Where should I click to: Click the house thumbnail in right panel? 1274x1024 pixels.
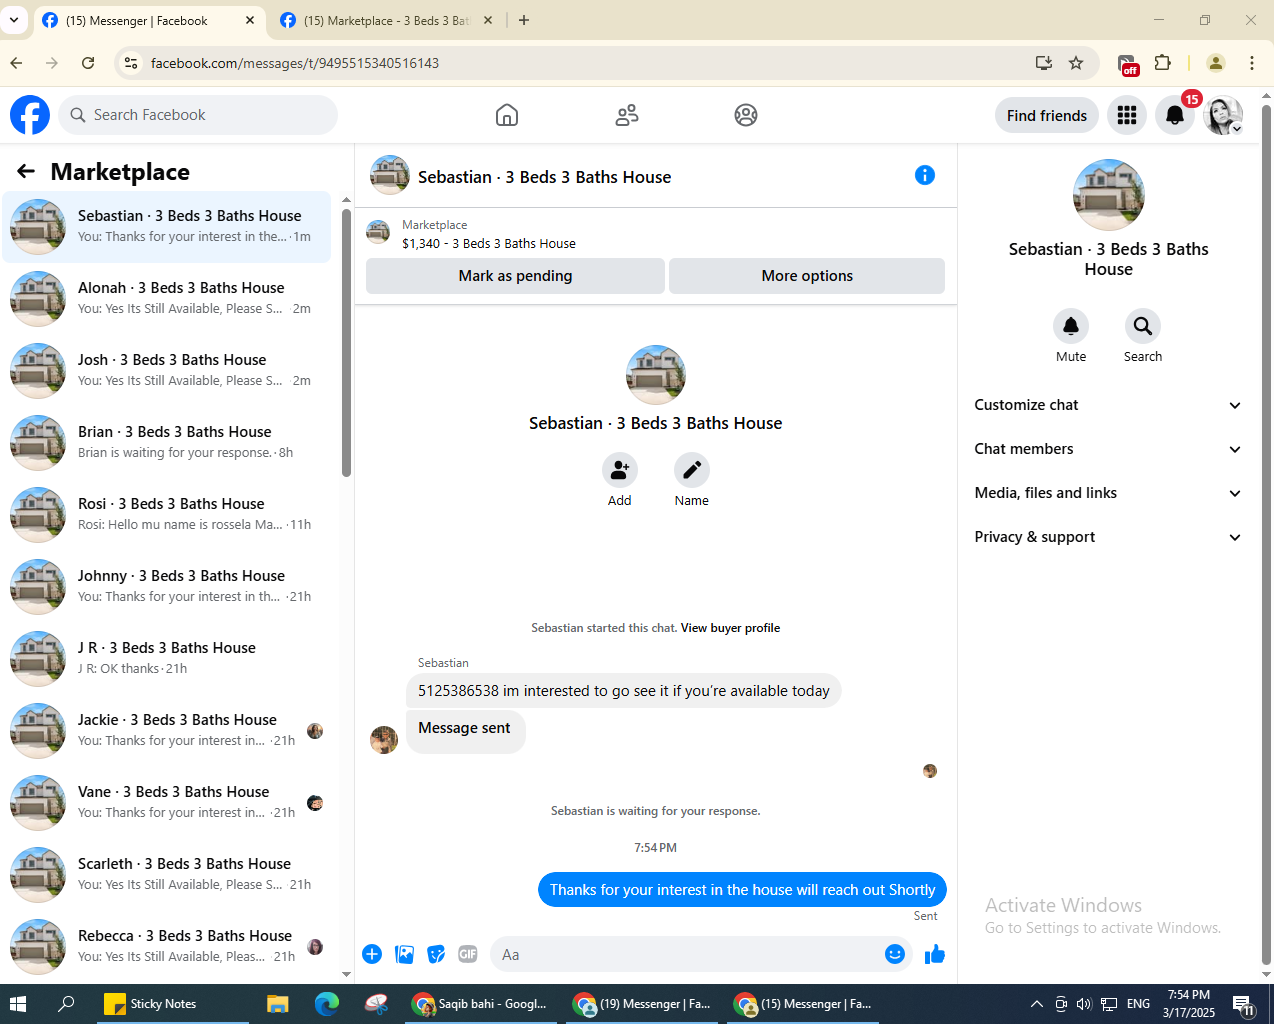(x=1108, y=195)
